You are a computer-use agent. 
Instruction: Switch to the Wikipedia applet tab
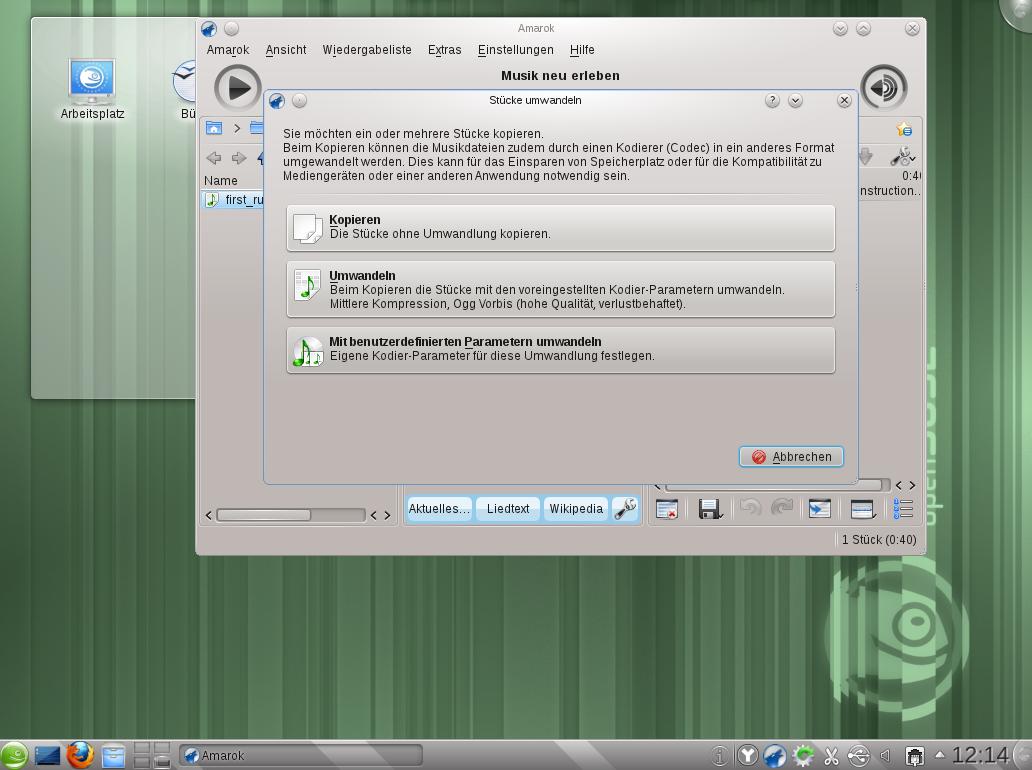click(576, 509)
